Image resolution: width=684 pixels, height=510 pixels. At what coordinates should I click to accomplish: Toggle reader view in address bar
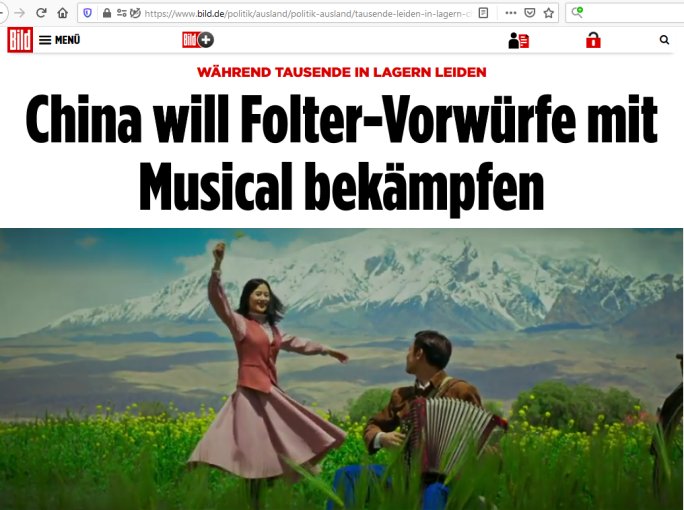click(x=483, y=13)
